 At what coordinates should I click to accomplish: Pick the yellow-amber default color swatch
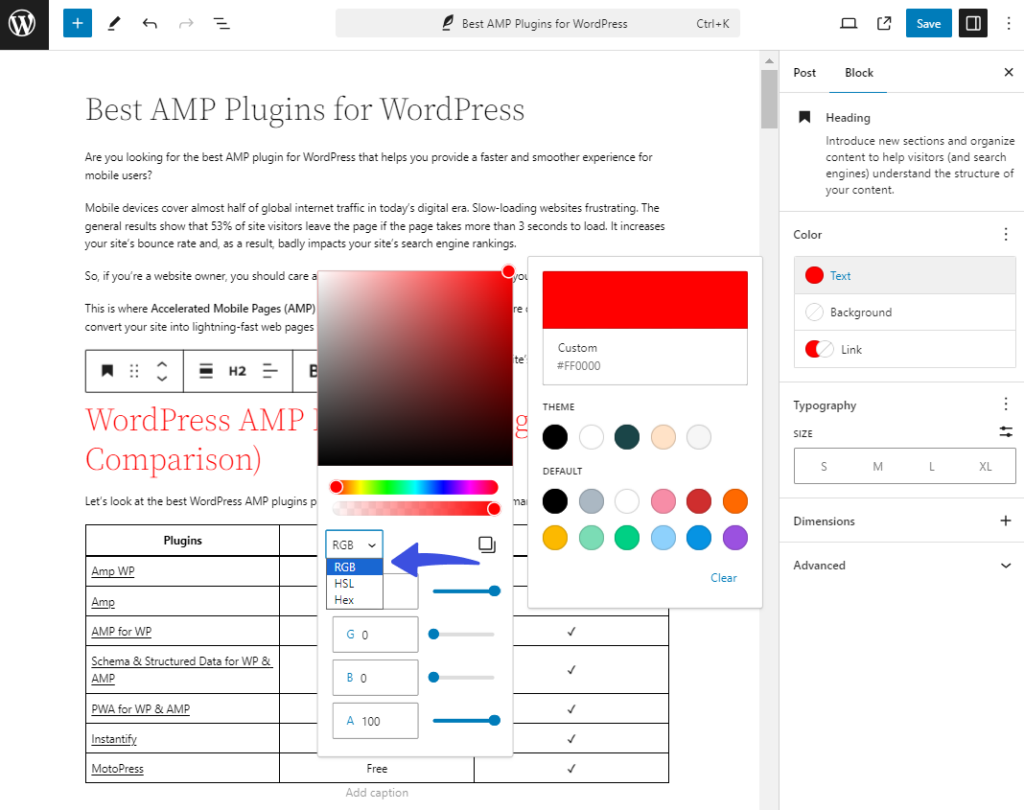[x=554, y=538]
